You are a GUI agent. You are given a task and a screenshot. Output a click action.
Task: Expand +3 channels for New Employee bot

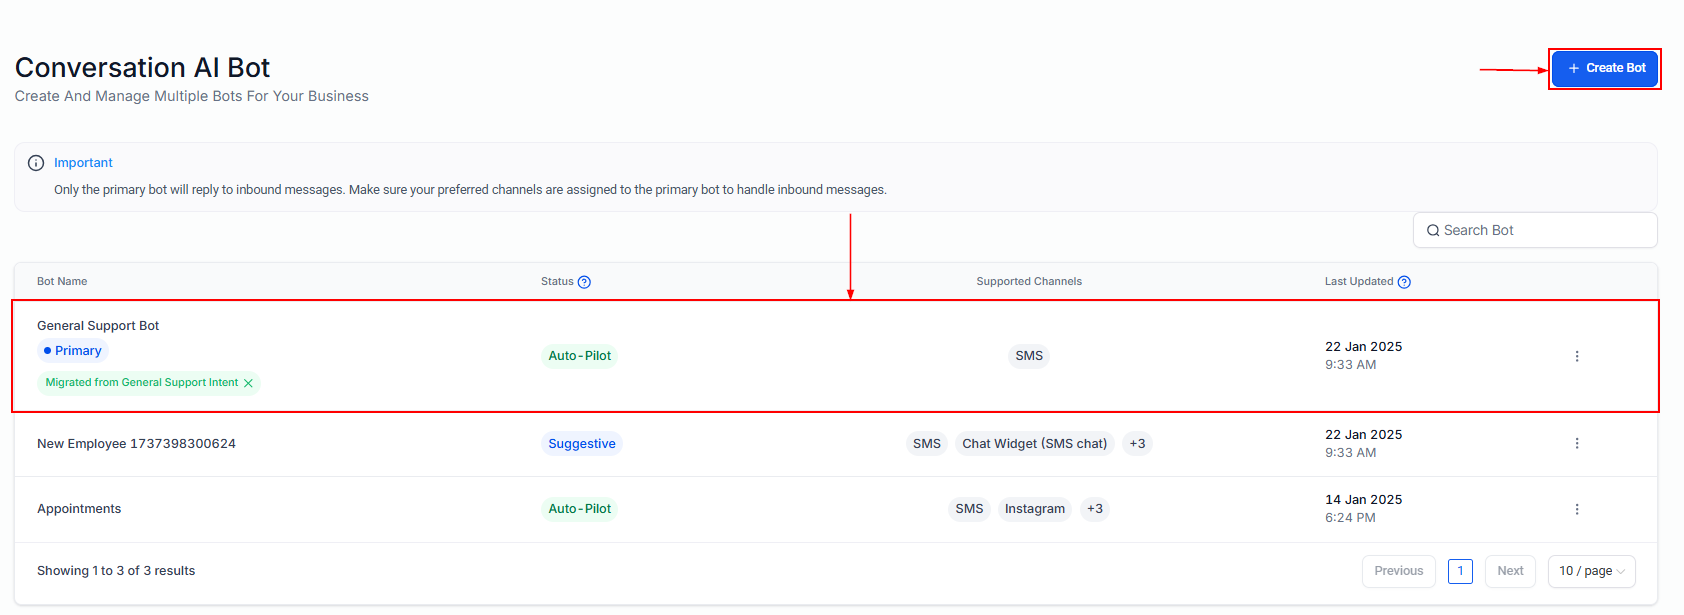1137,444
